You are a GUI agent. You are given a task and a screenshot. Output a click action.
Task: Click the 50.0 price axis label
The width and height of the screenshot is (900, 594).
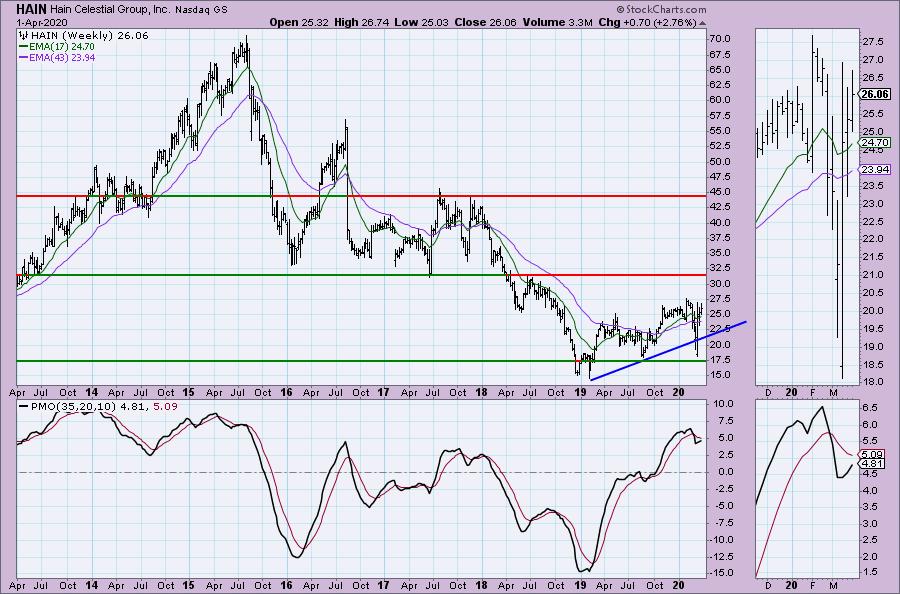[719, 161]
